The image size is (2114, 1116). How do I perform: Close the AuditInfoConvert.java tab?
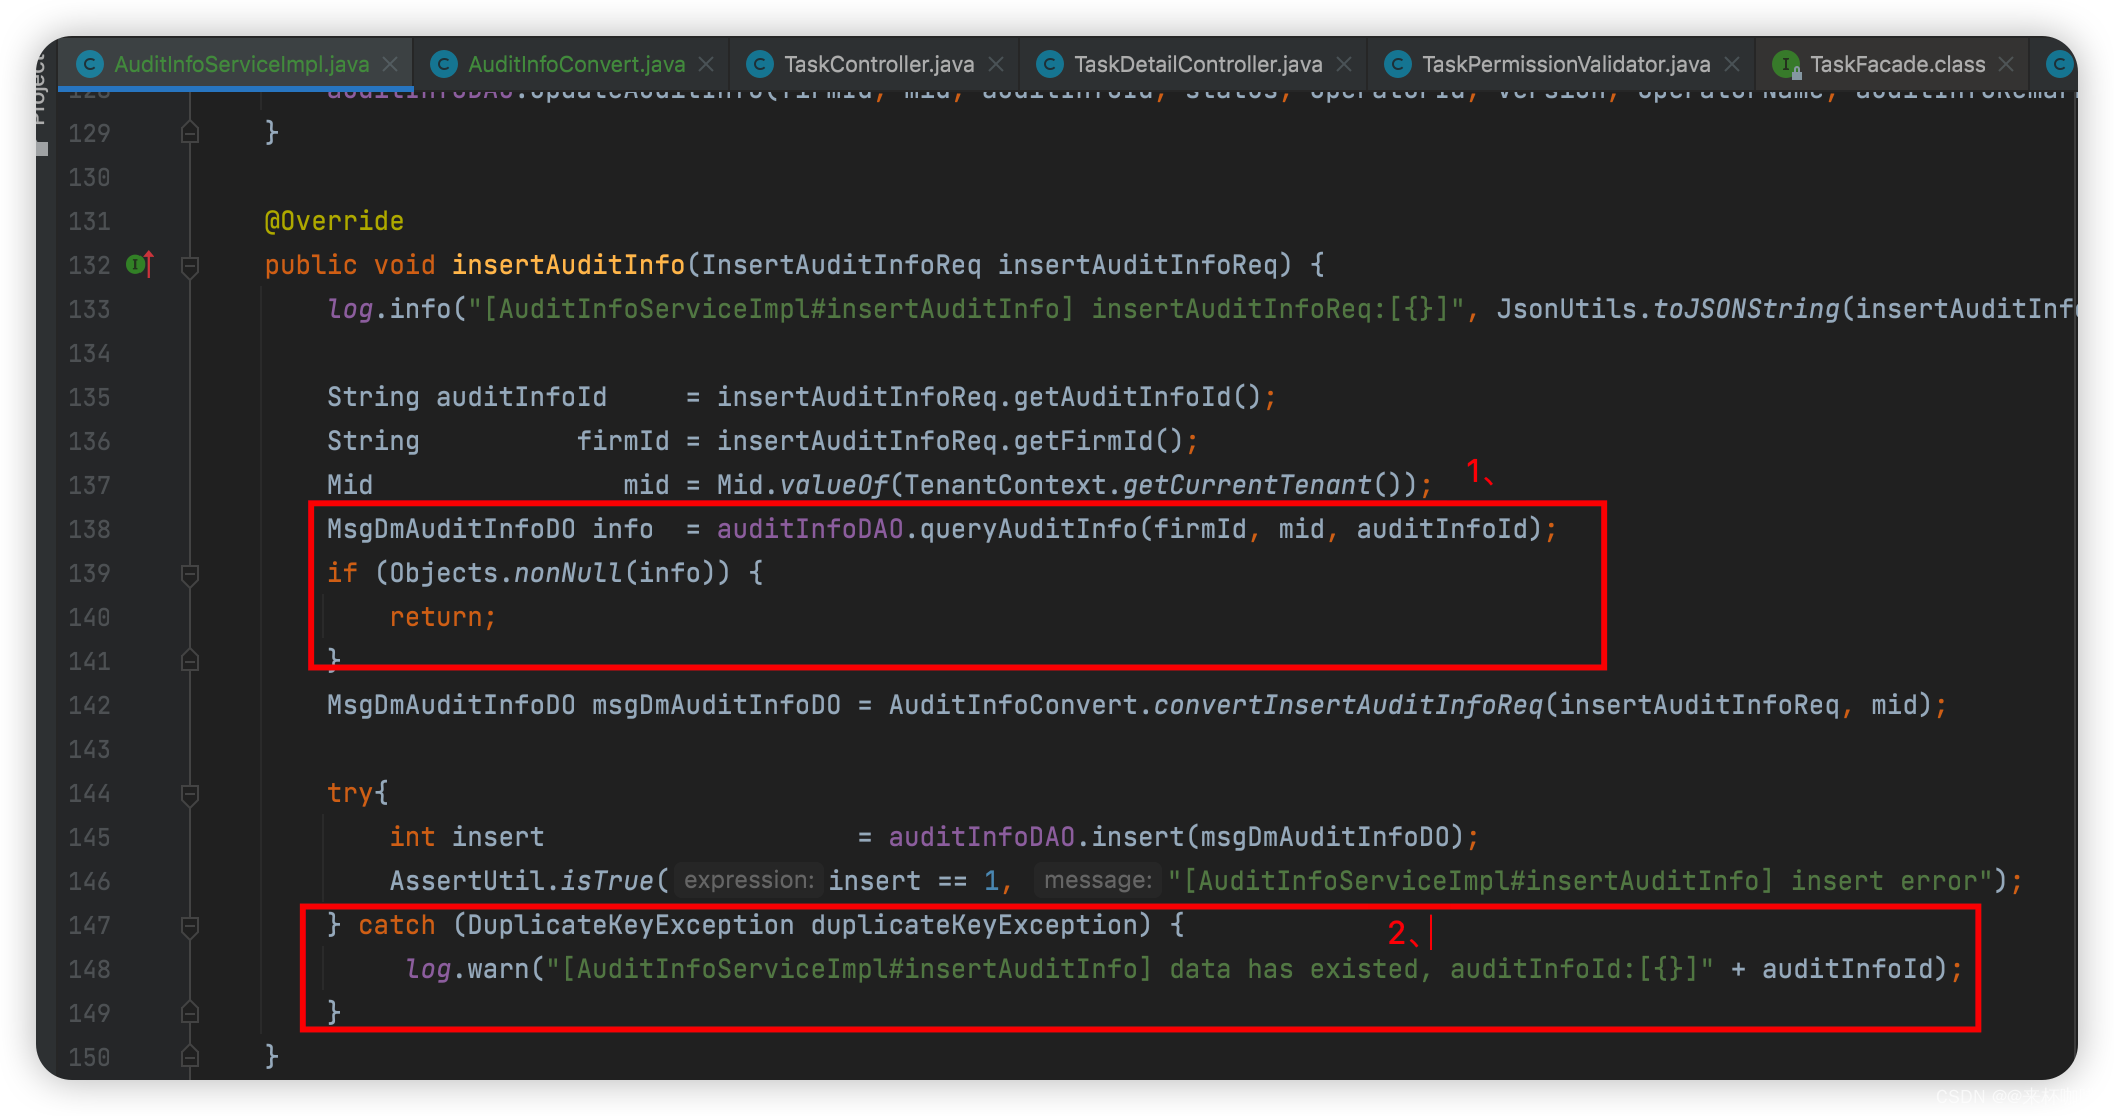pyautogui.click(x=706, y=64)
